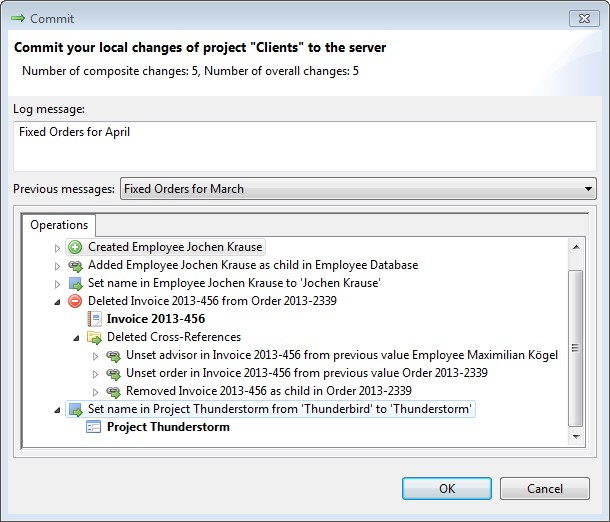Viewport: 610px width, 522px height.
Task: Click the link icon beside Removed Invoice 2013-456
Action: [113, 391]
